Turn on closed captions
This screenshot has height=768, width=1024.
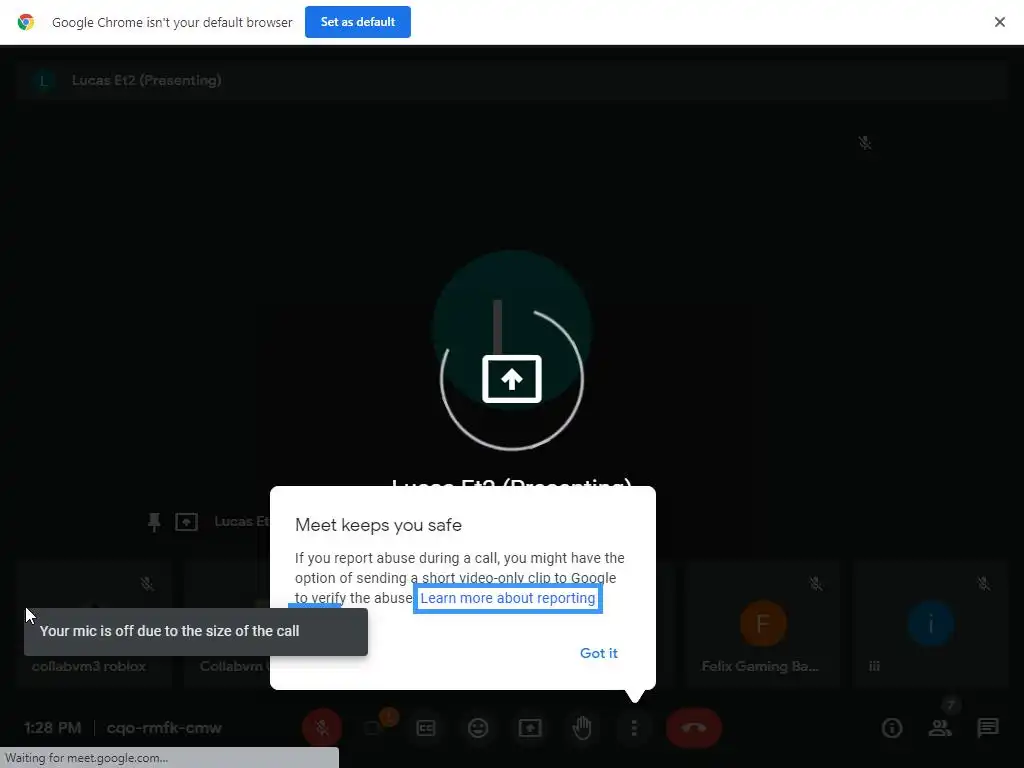tap(426, 728)
